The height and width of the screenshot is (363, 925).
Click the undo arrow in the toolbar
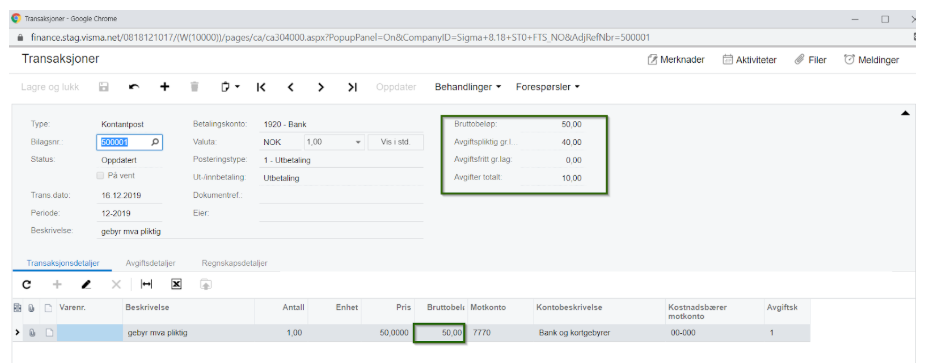pyautogui.click(x=134, y=87)
